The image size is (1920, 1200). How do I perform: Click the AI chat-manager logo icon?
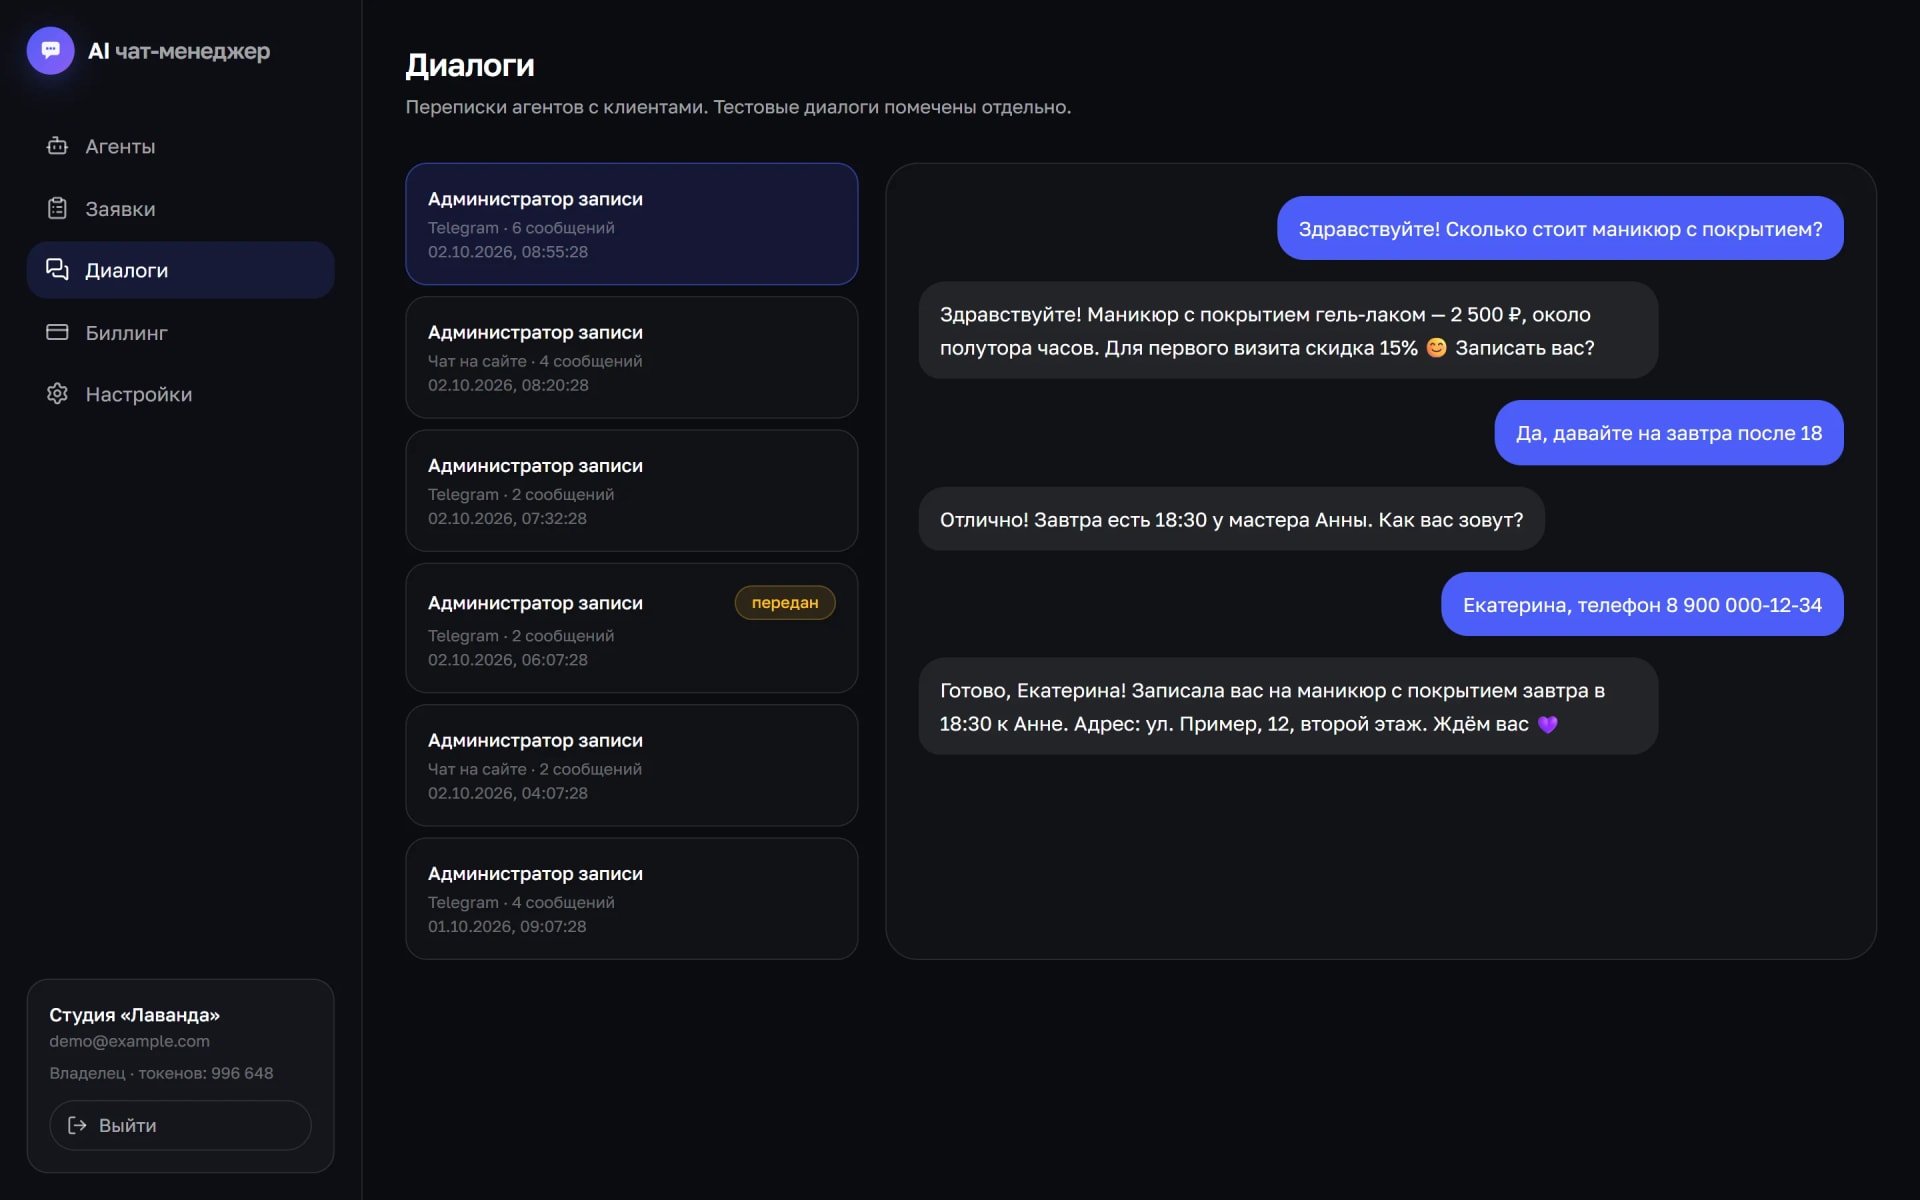point(50,50)
